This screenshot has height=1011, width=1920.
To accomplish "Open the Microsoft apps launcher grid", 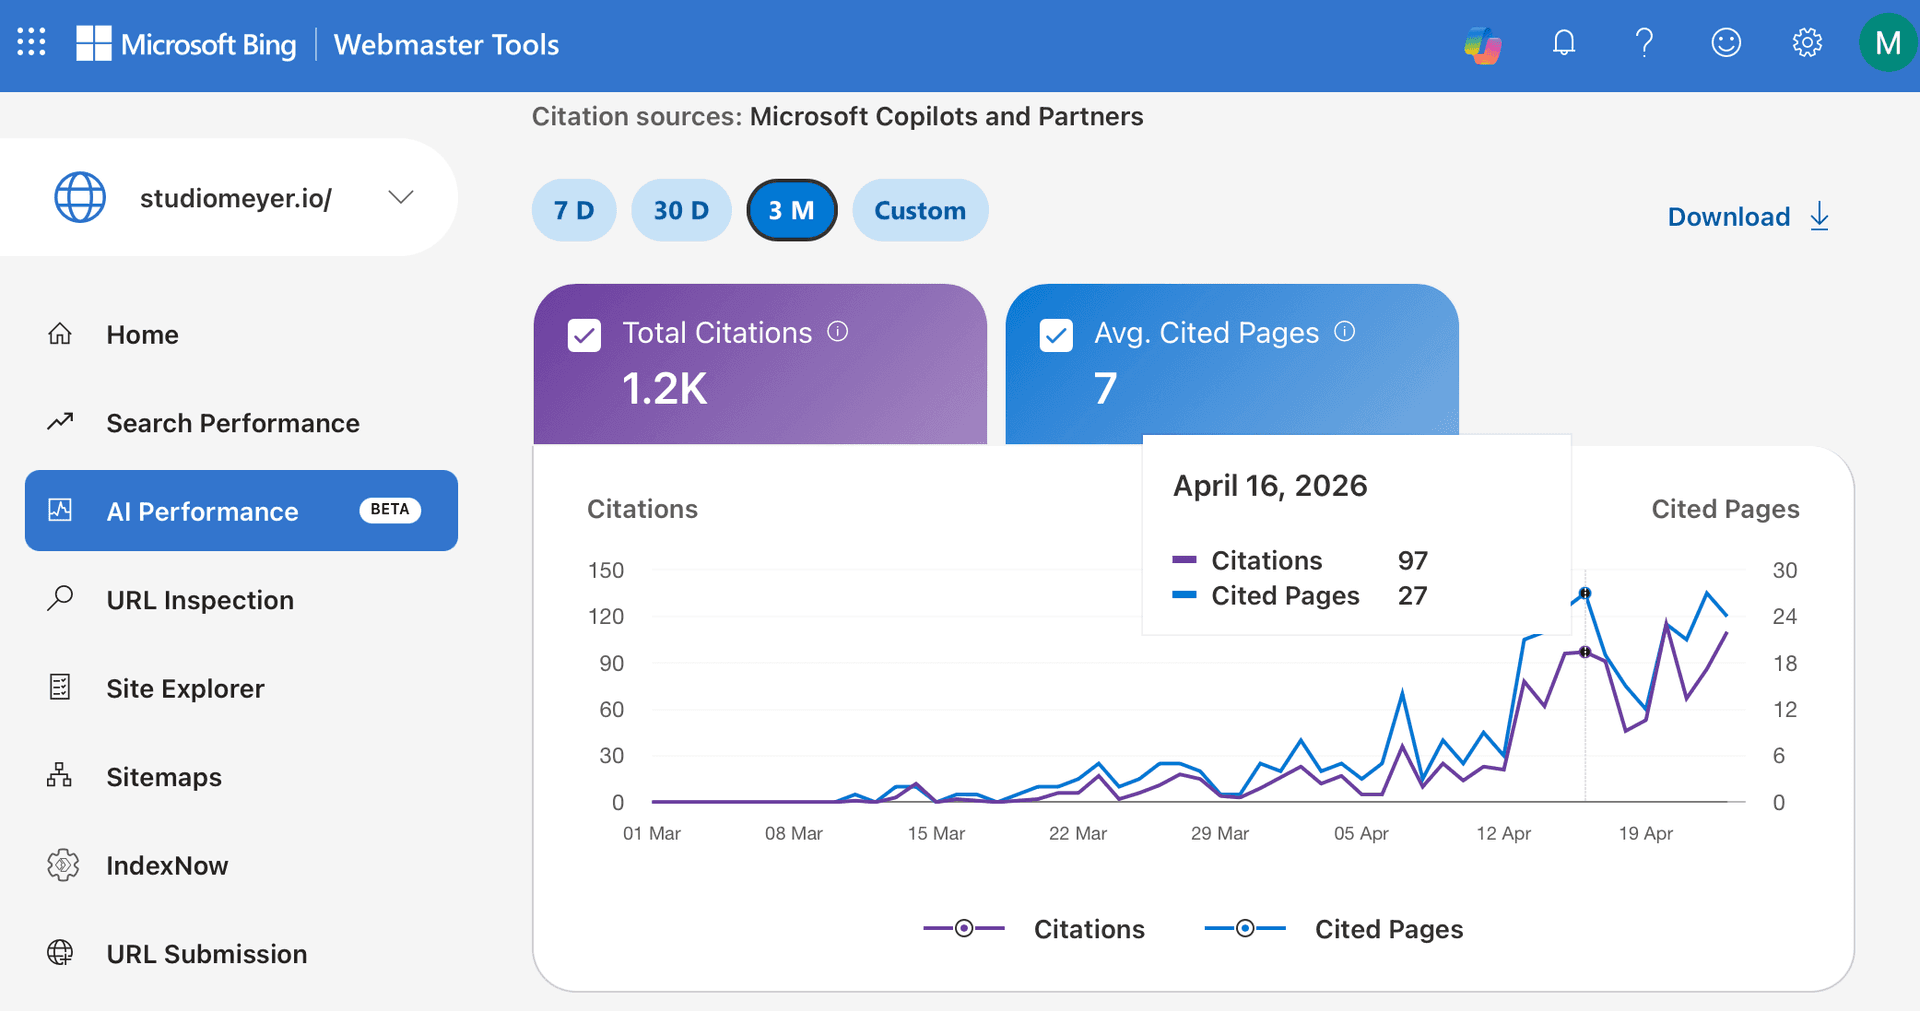I will [31, 43].
